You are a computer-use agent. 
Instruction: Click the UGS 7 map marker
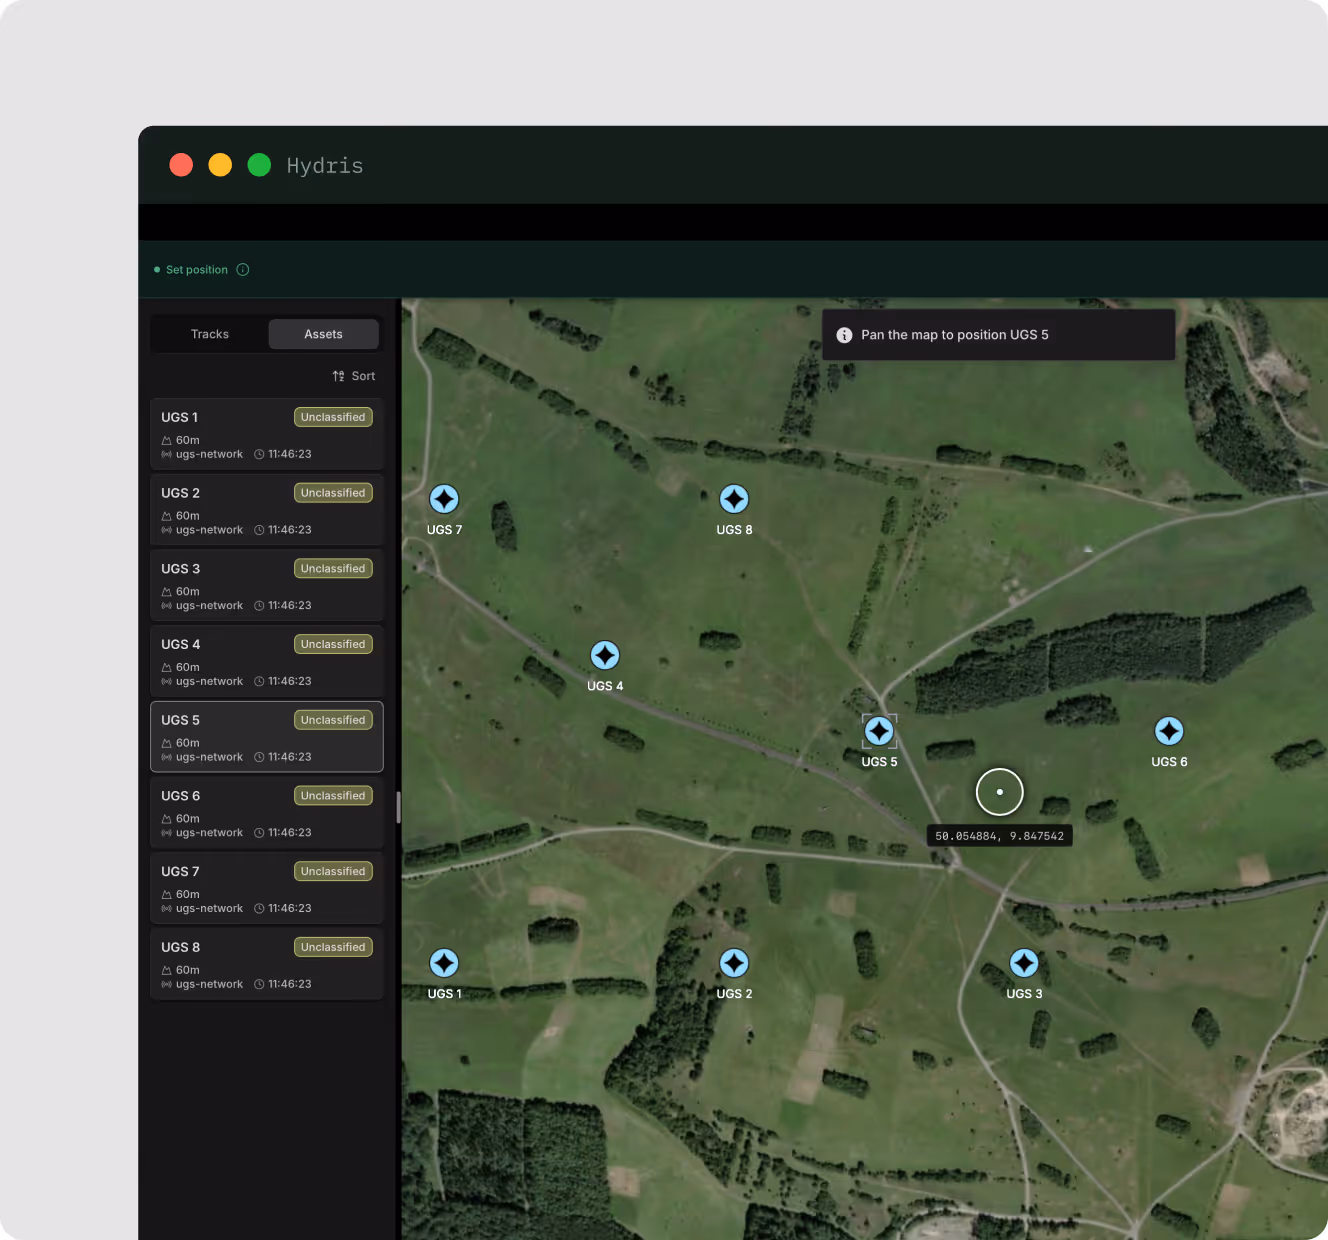[444, 499]
